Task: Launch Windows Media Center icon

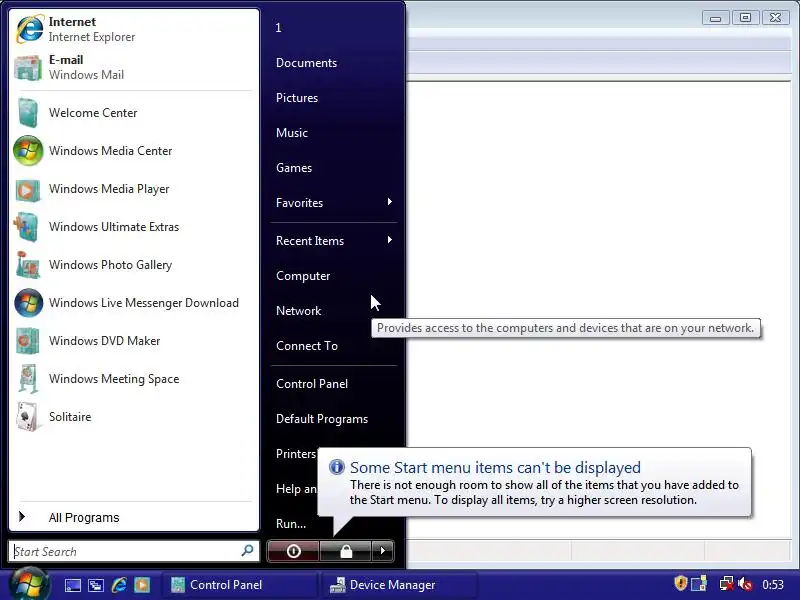Action: pyautogui.click(x=28, y=151)
